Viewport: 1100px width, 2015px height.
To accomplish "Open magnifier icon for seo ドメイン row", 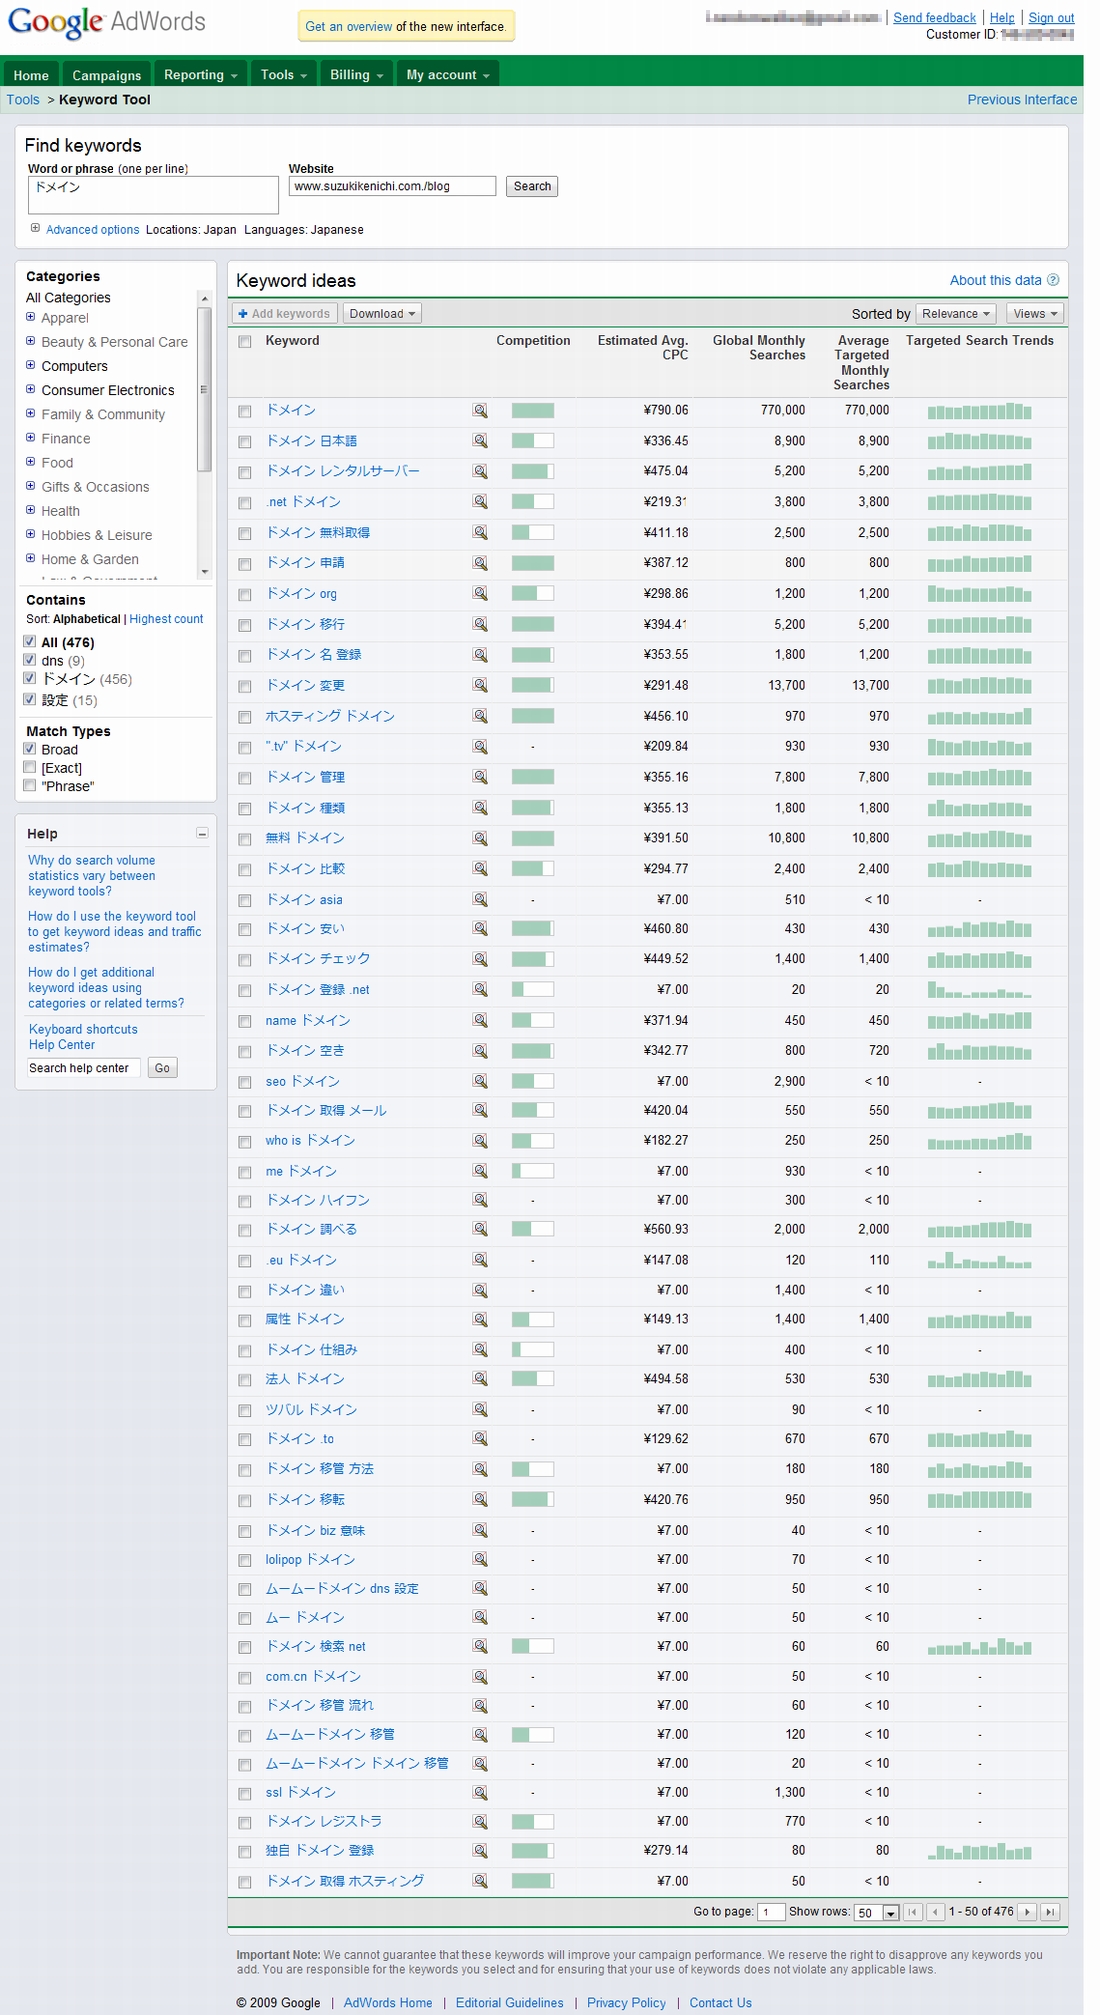I will coord(480,1081).
